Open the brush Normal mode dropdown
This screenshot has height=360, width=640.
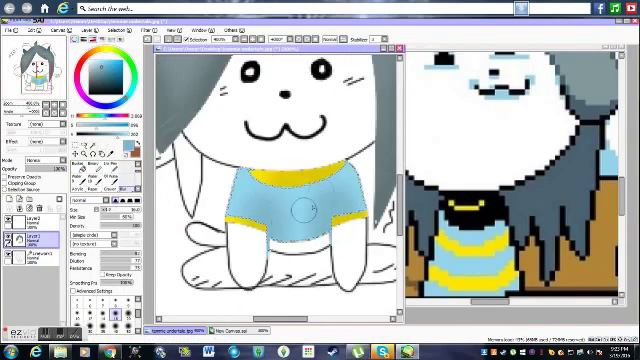pos(90,200)
